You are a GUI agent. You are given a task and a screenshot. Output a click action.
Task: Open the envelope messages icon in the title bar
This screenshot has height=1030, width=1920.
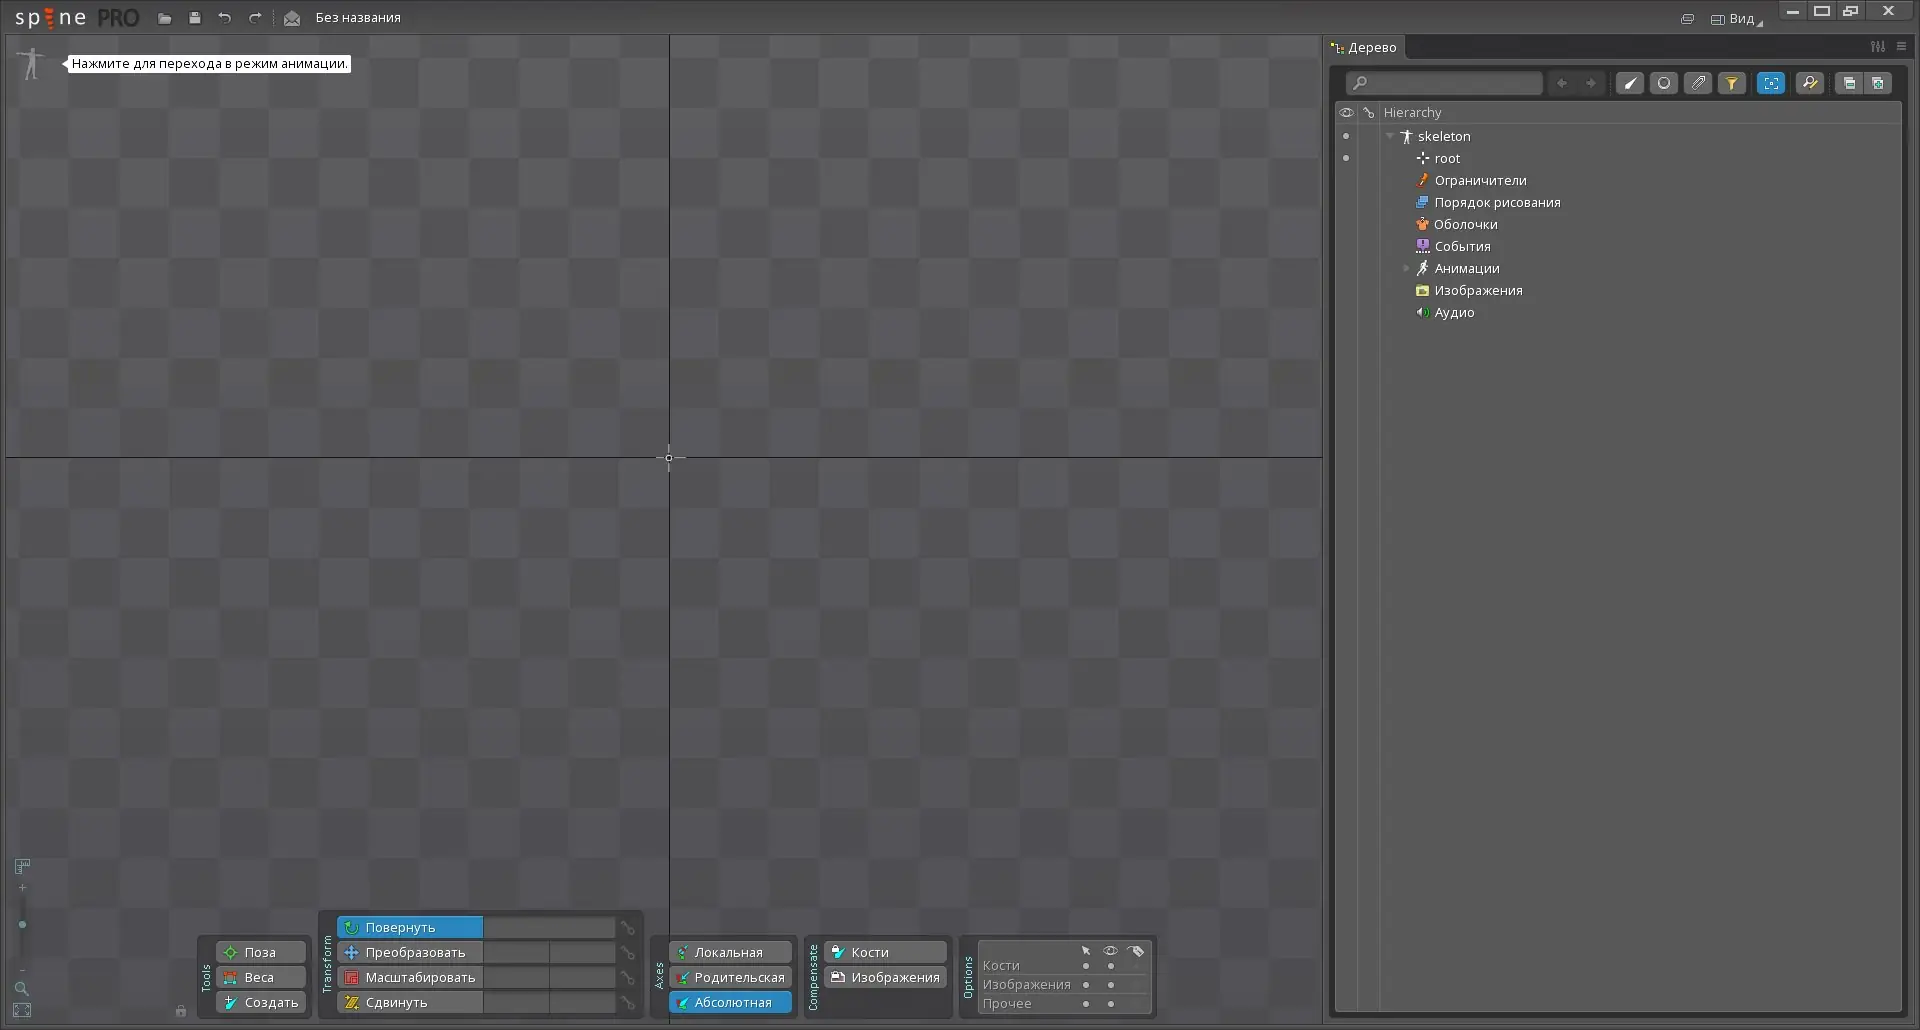pyautogui.click(x=292, y=18)
